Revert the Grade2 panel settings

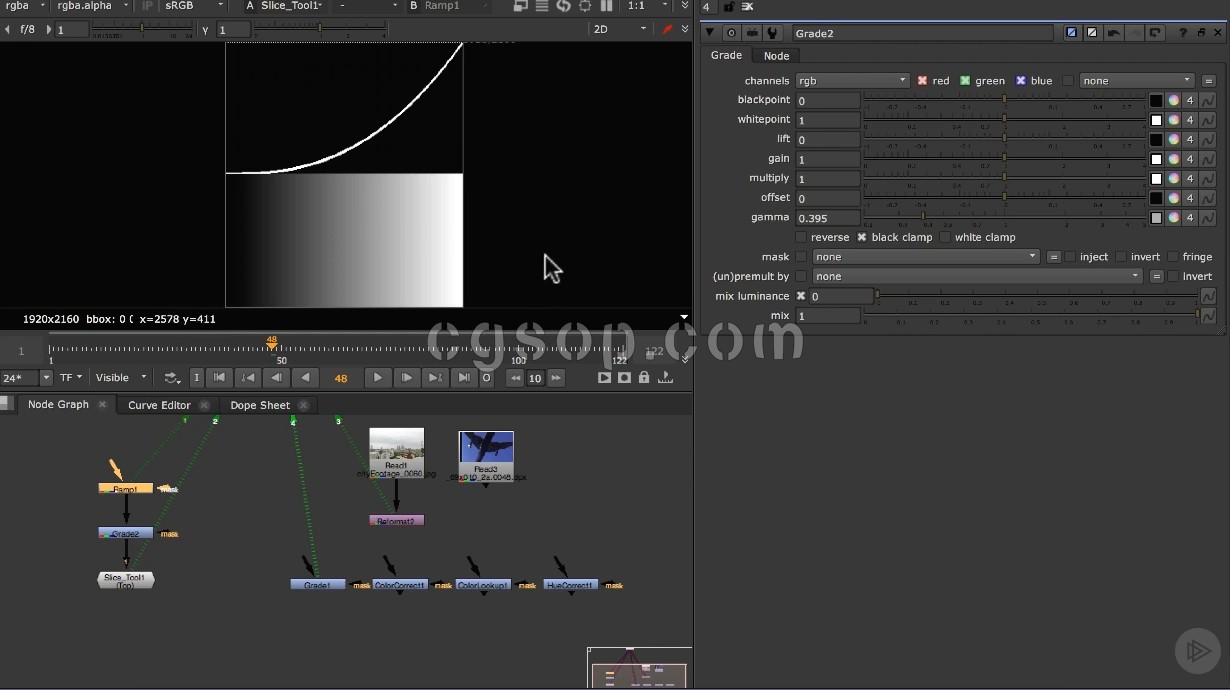[x=1155, y=33]
